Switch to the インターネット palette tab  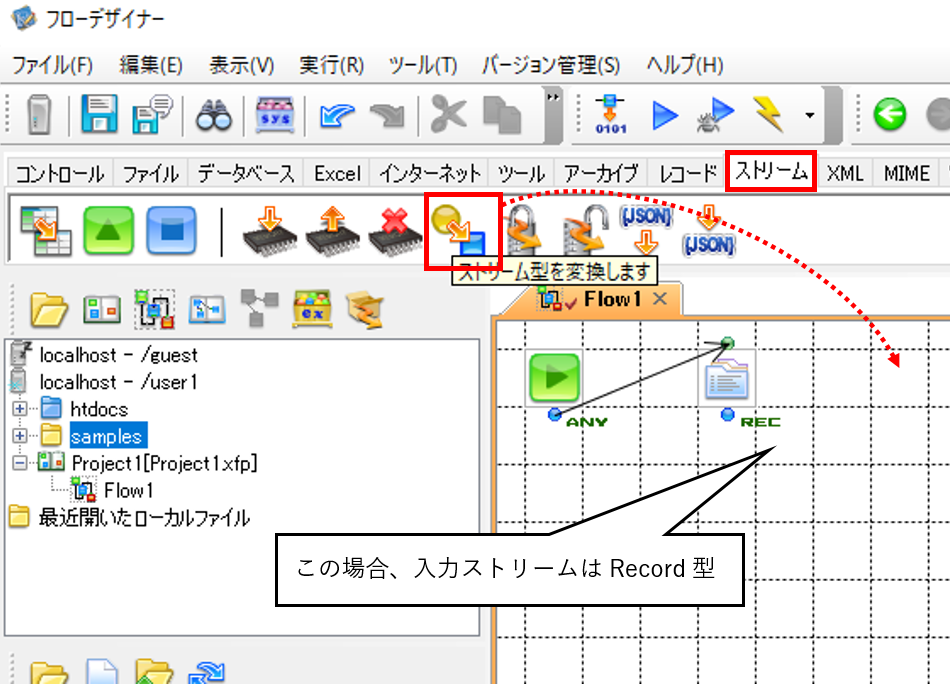click(x=430, y=173)
